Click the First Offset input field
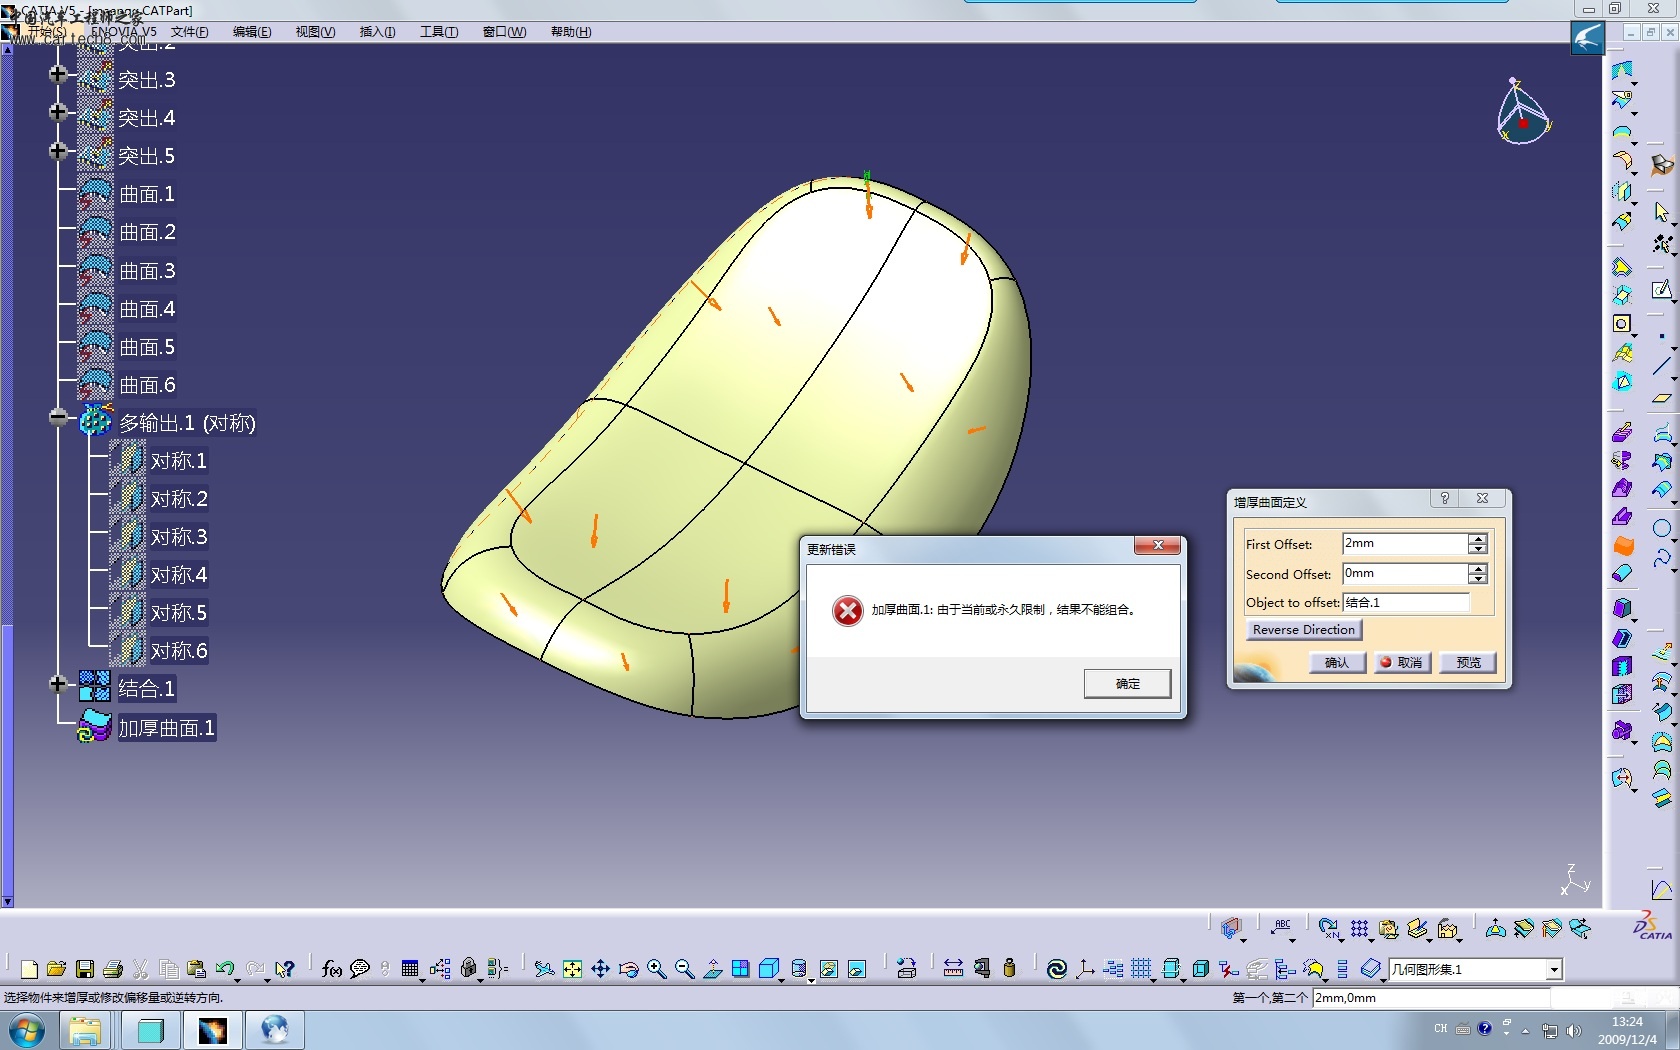The height and width of the screenshot is (1050, 1680). pyautogui.click(x=1404, y=543)
